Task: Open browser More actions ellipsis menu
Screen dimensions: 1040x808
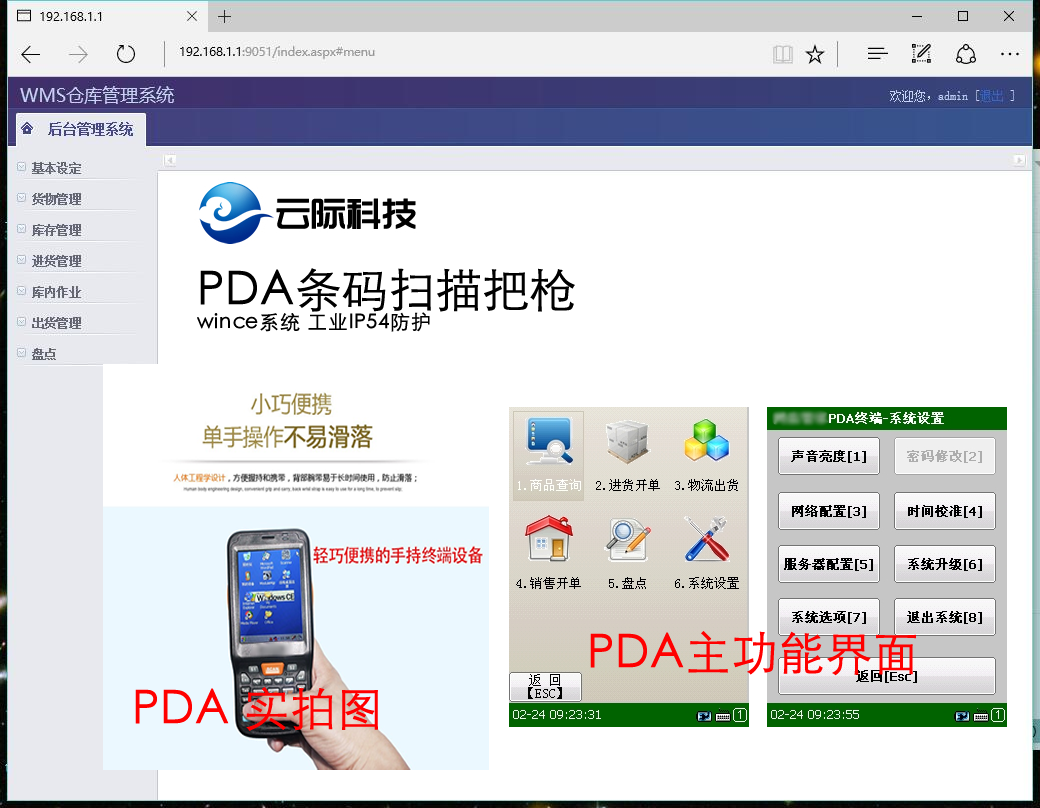Action: click(1010, 54)
